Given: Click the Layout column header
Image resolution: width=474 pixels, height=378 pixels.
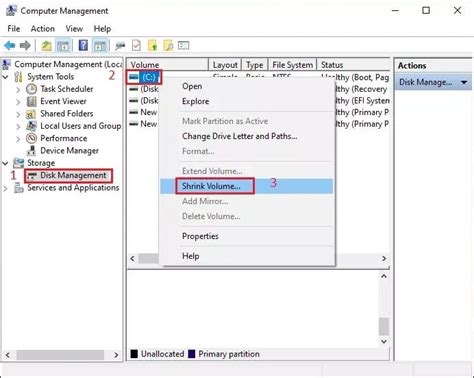Looking at the screenshot, I should 225,65.
